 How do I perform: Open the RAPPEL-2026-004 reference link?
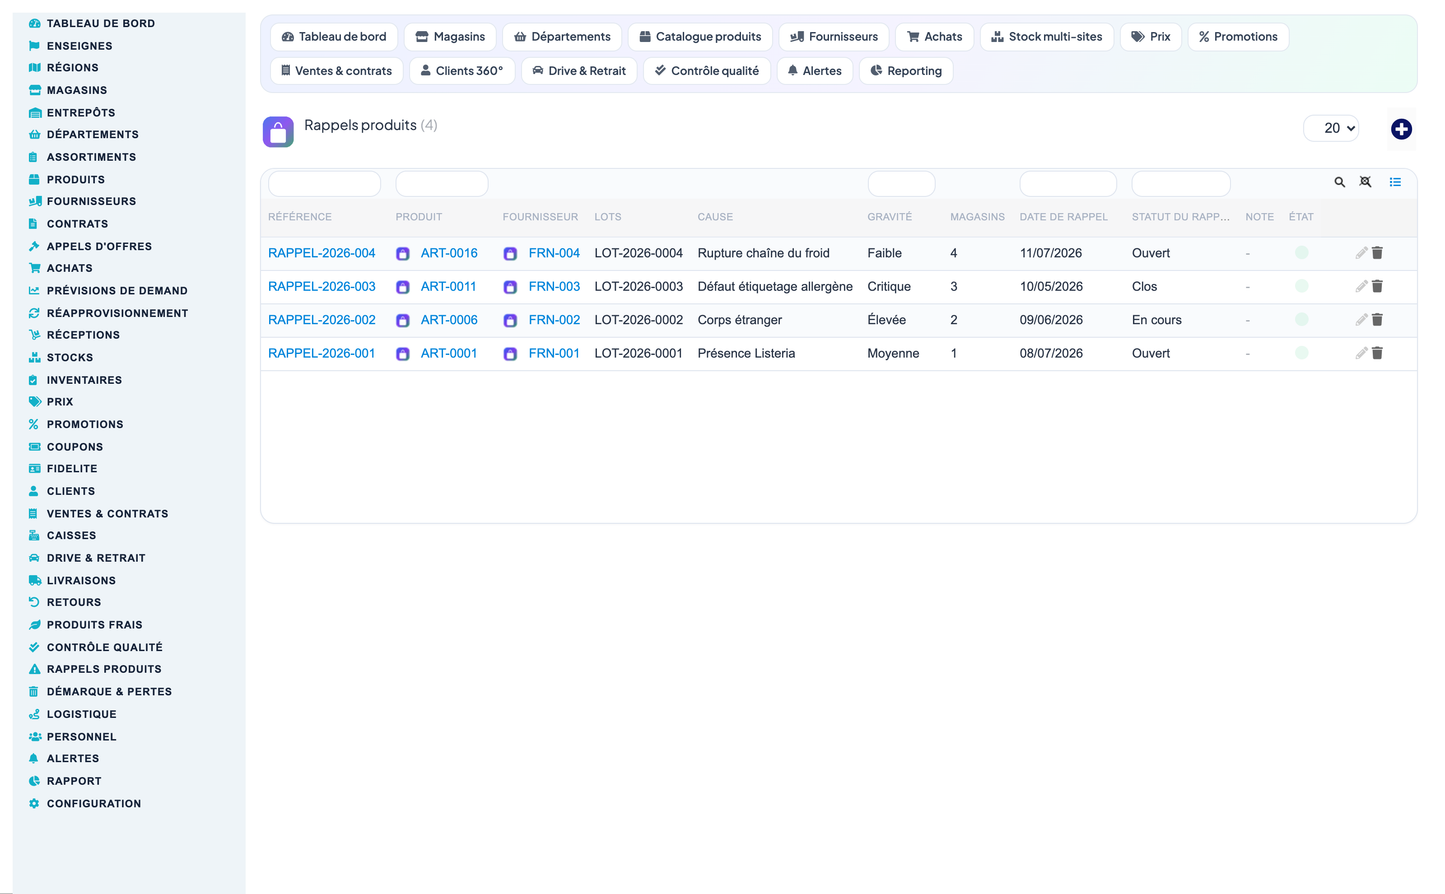pos(322,253)
